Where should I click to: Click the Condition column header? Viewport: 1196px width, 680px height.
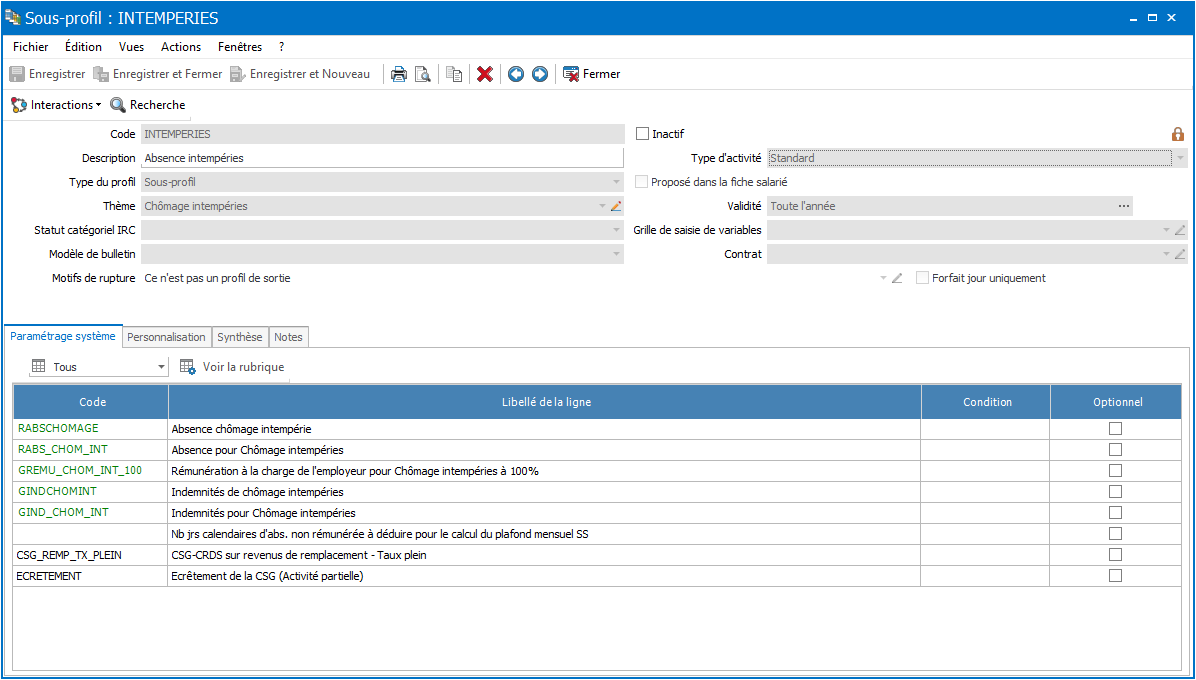986,402
